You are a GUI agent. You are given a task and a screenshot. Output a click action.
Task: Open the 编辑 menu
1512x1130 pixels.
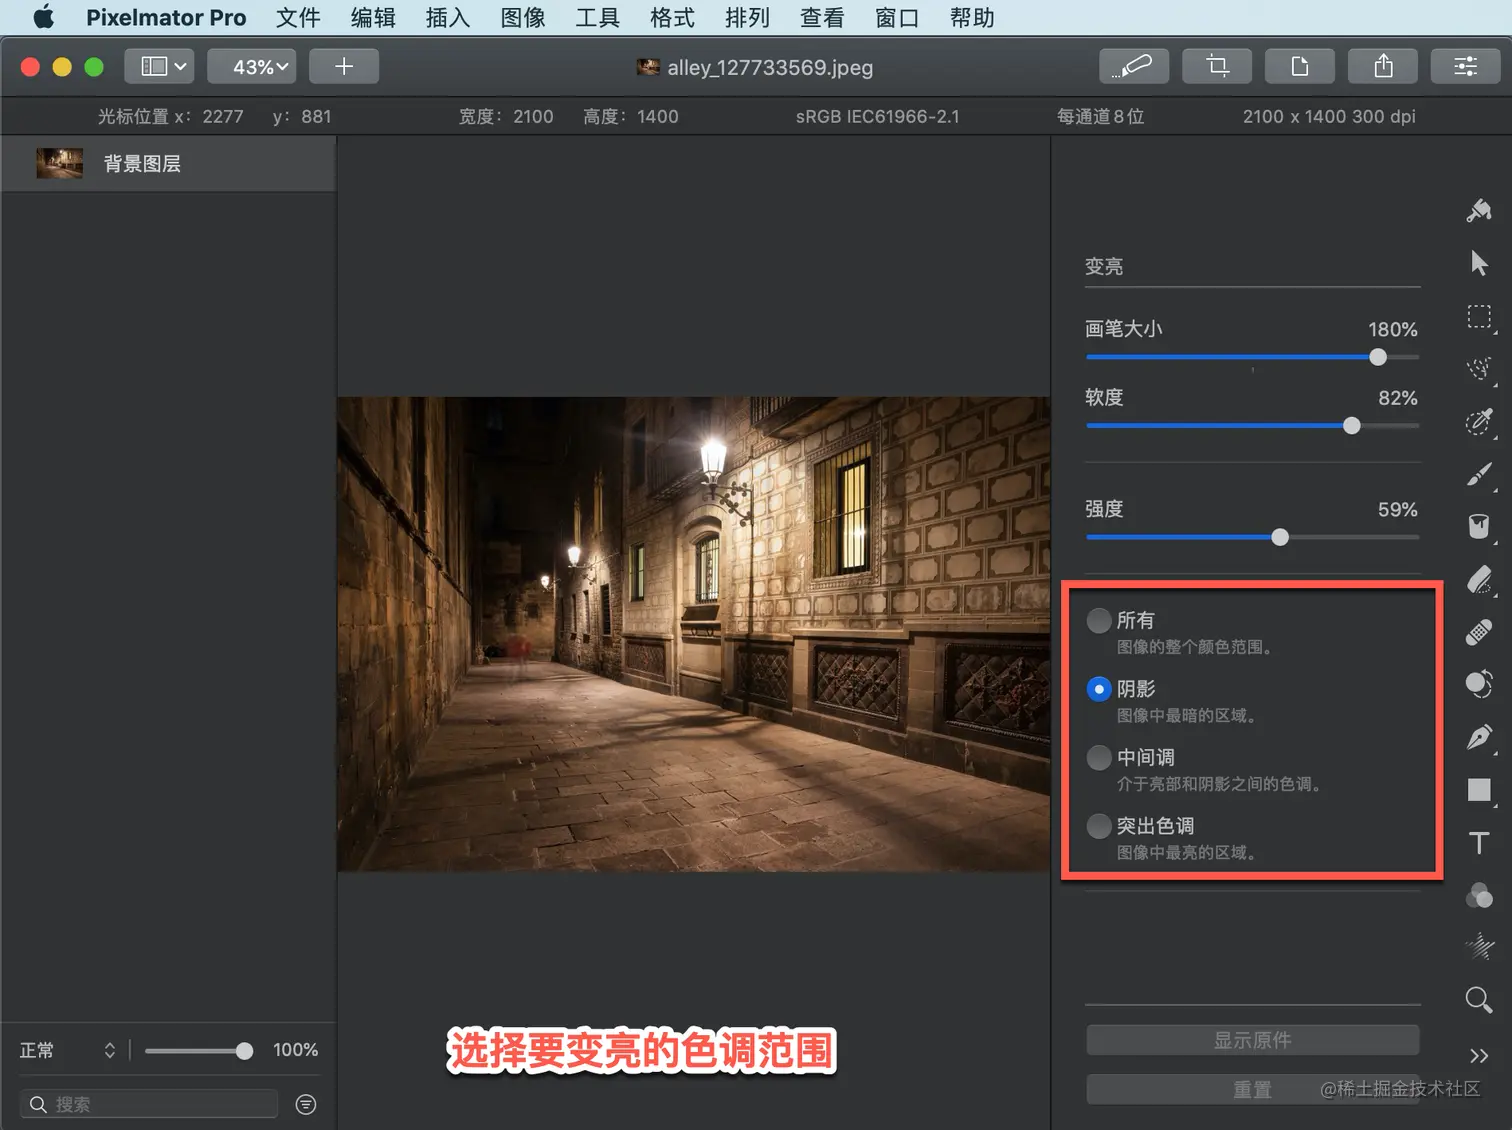(373, 17)
